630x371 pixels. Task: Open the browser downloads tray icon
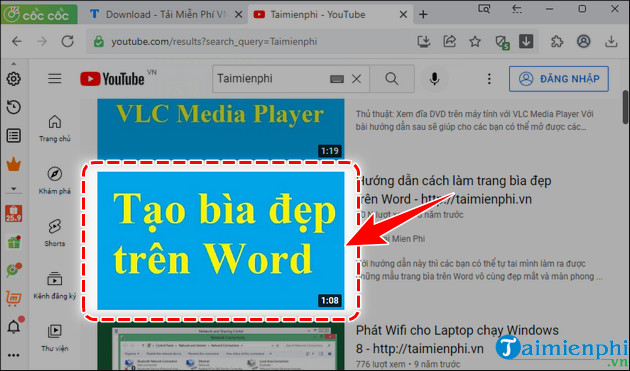pyautogui.click(x=611, y=41)
